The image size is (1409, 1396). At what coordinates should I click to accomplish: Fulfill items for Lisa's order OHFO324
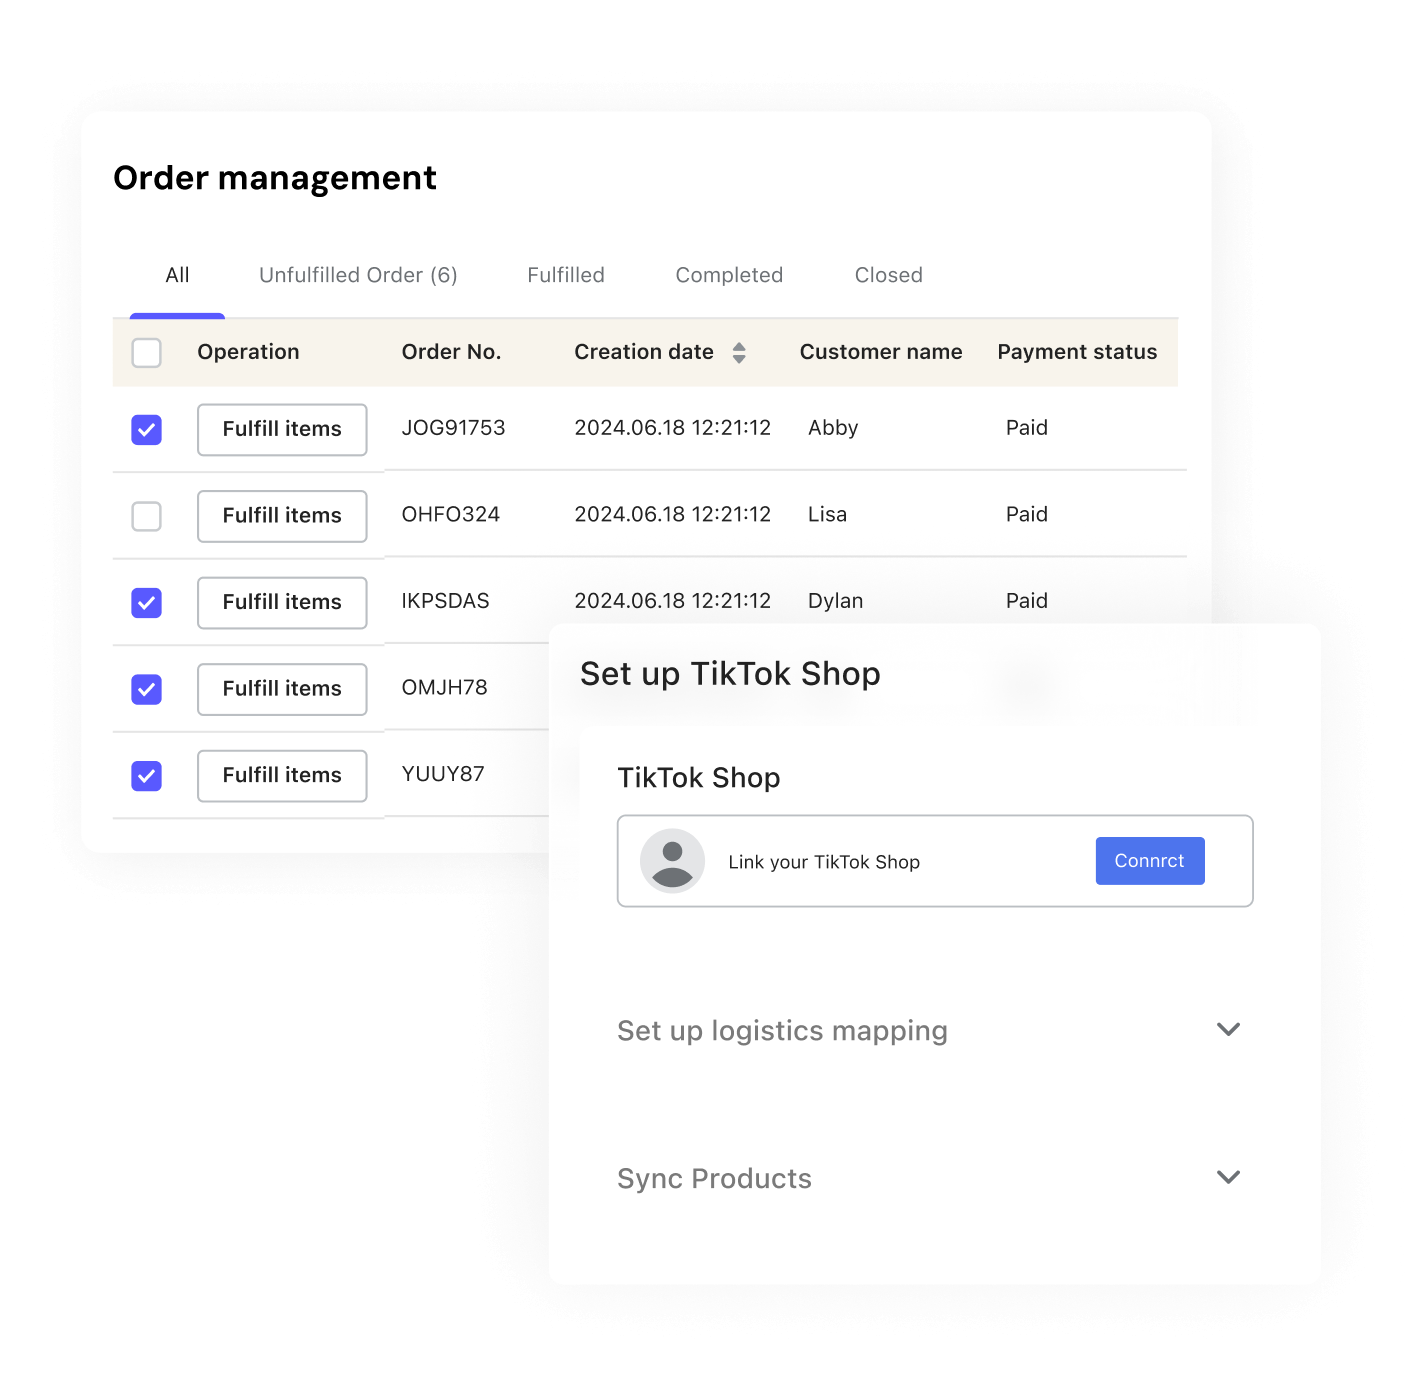coord(282,516)
